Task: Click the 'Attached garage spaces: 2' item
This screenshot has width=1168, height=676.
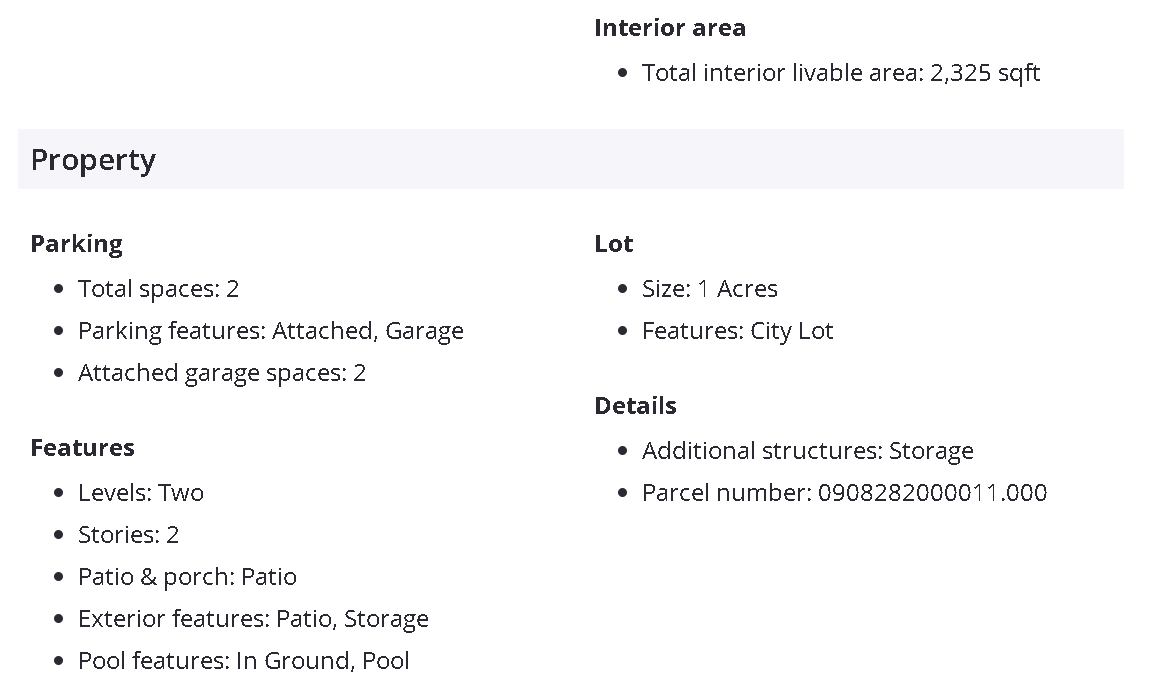Action: [x=221, y=373]
